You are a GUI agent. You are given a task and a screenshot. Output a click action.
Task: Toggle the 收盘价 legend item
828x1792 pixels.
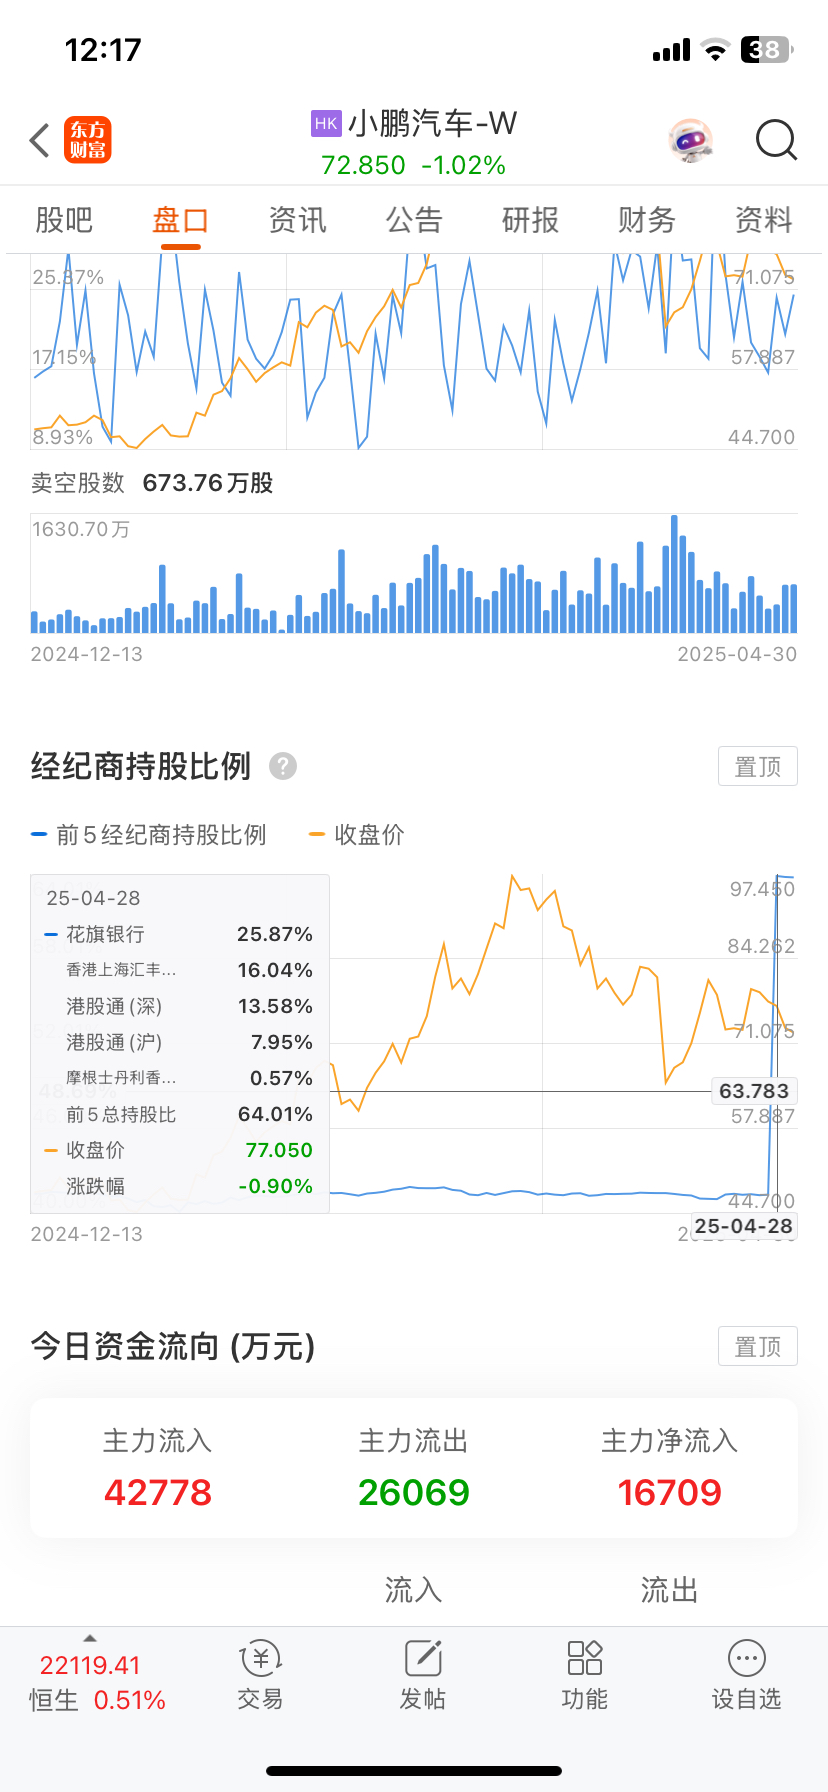pyautogui.click(x=357, y=835)
